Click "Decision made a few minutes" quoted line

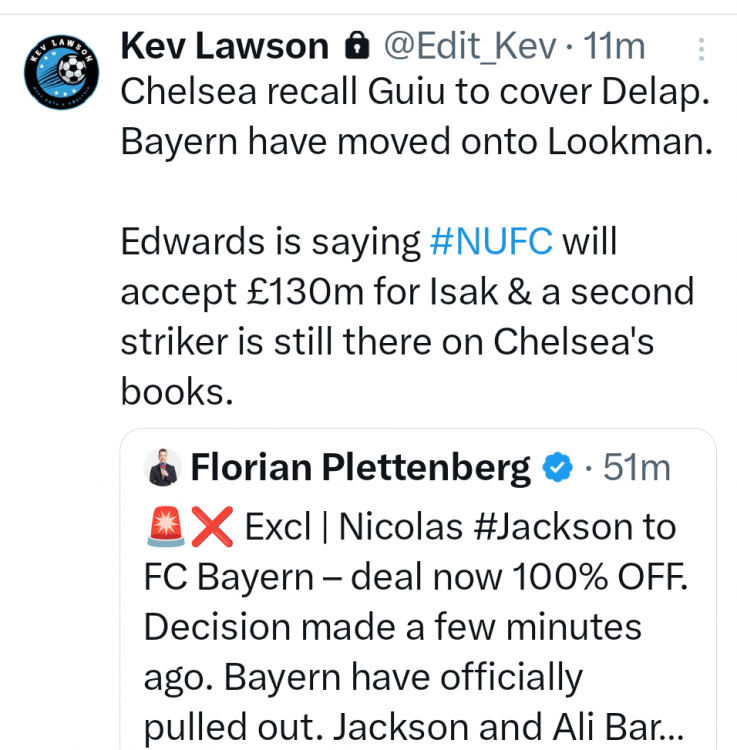(392, 627)
